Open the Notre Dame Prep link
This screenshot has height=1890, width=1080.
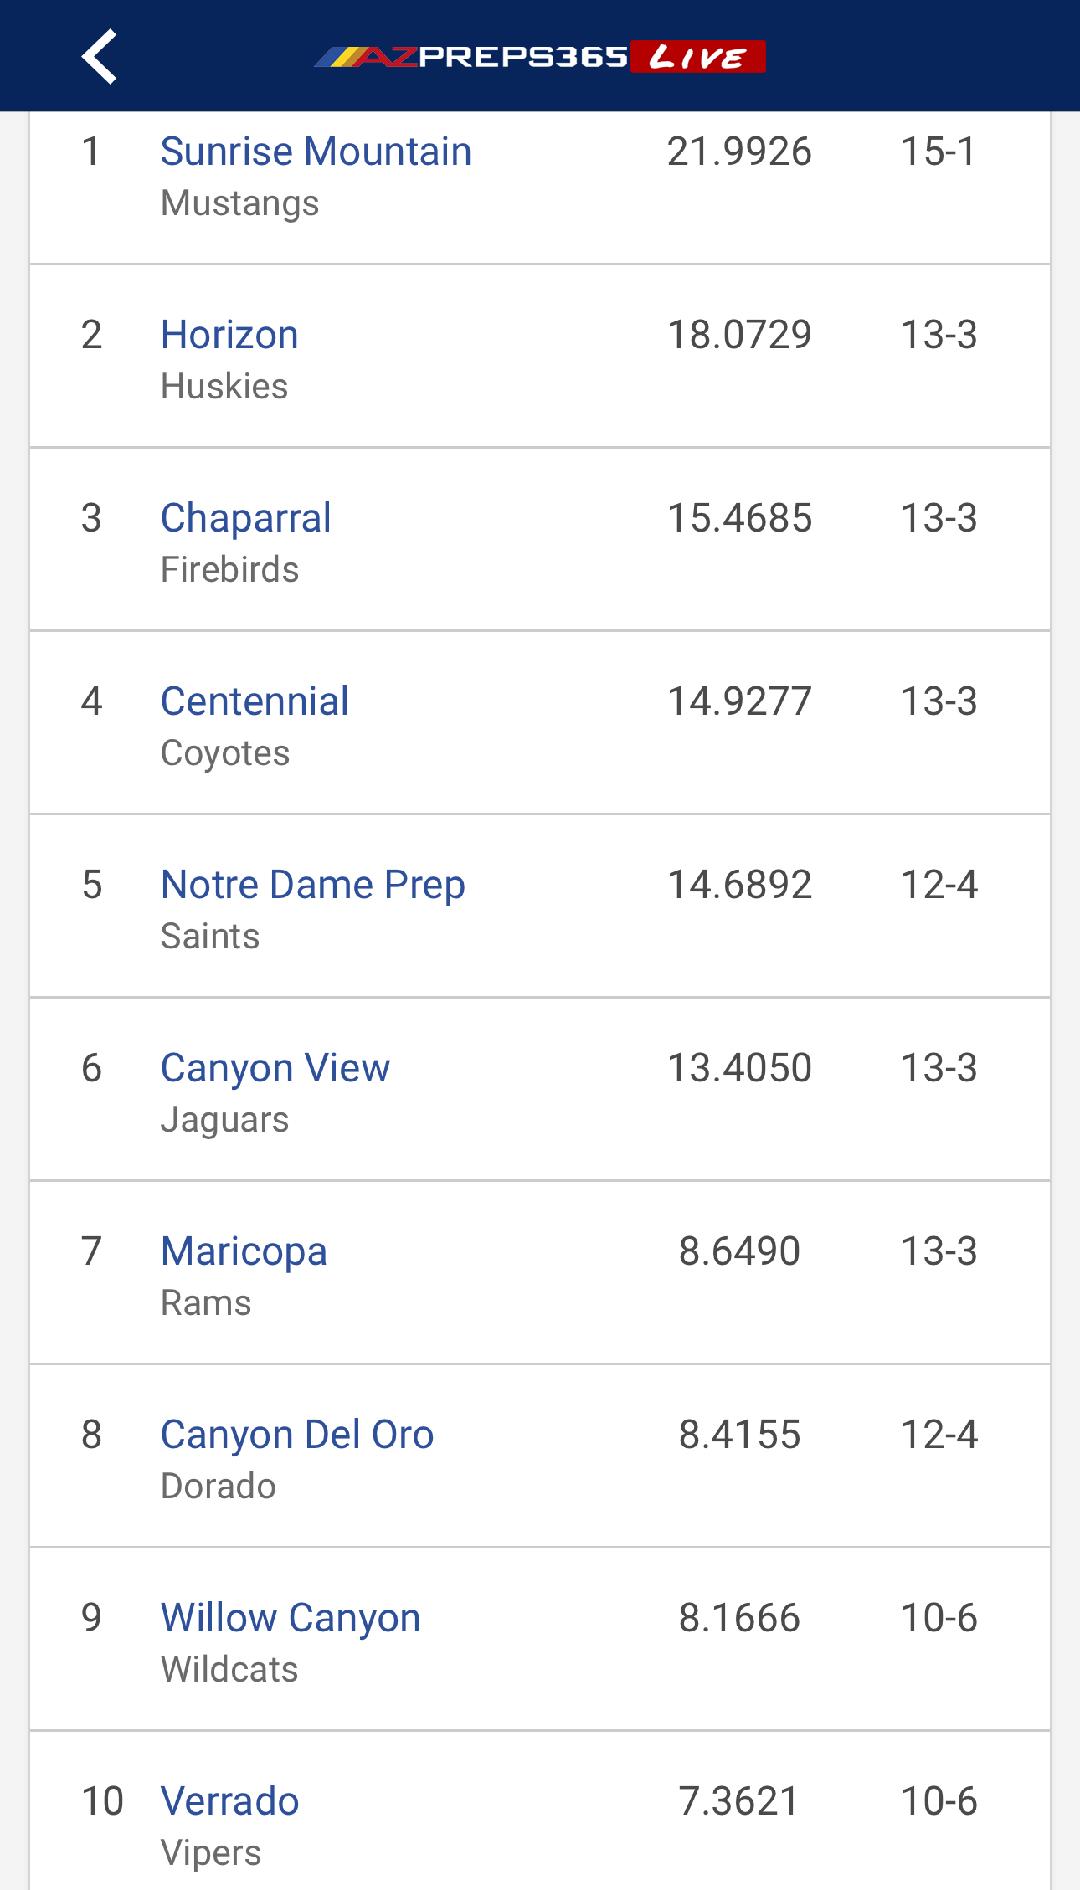pos(312,885)
